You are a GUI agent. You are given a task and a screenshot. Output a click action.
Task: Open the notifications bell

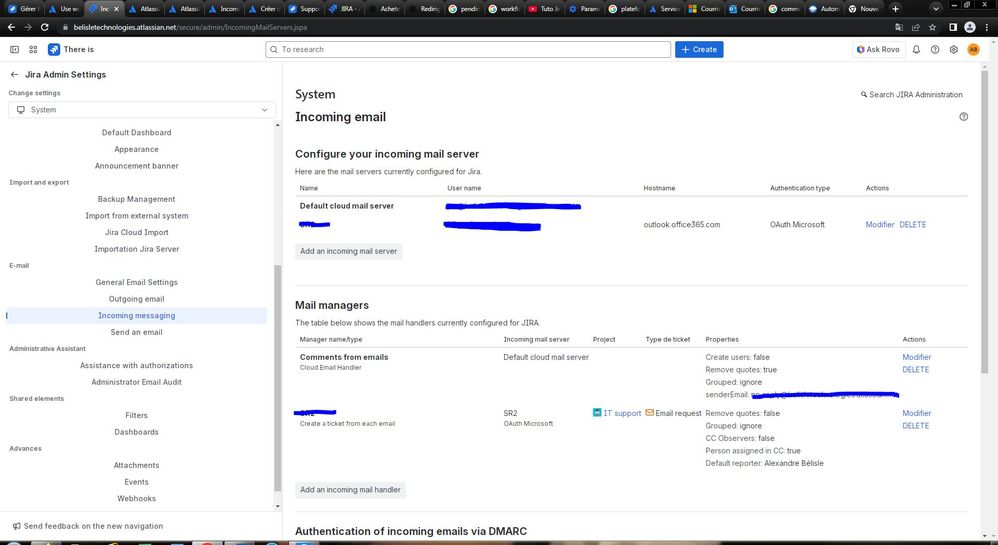(916, 49)
